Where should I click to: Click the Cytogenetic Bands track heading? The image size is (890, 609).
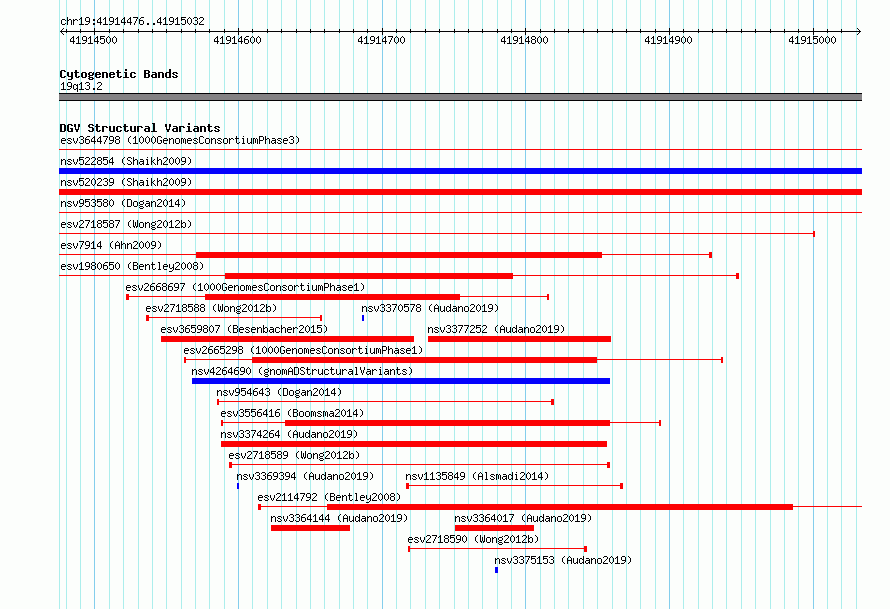[119, 74]
